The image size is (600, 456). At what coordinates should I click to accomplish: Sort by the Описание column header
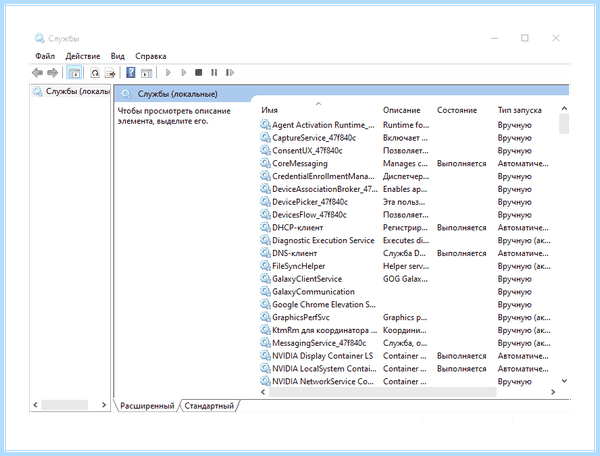click(x=401, y=110)
